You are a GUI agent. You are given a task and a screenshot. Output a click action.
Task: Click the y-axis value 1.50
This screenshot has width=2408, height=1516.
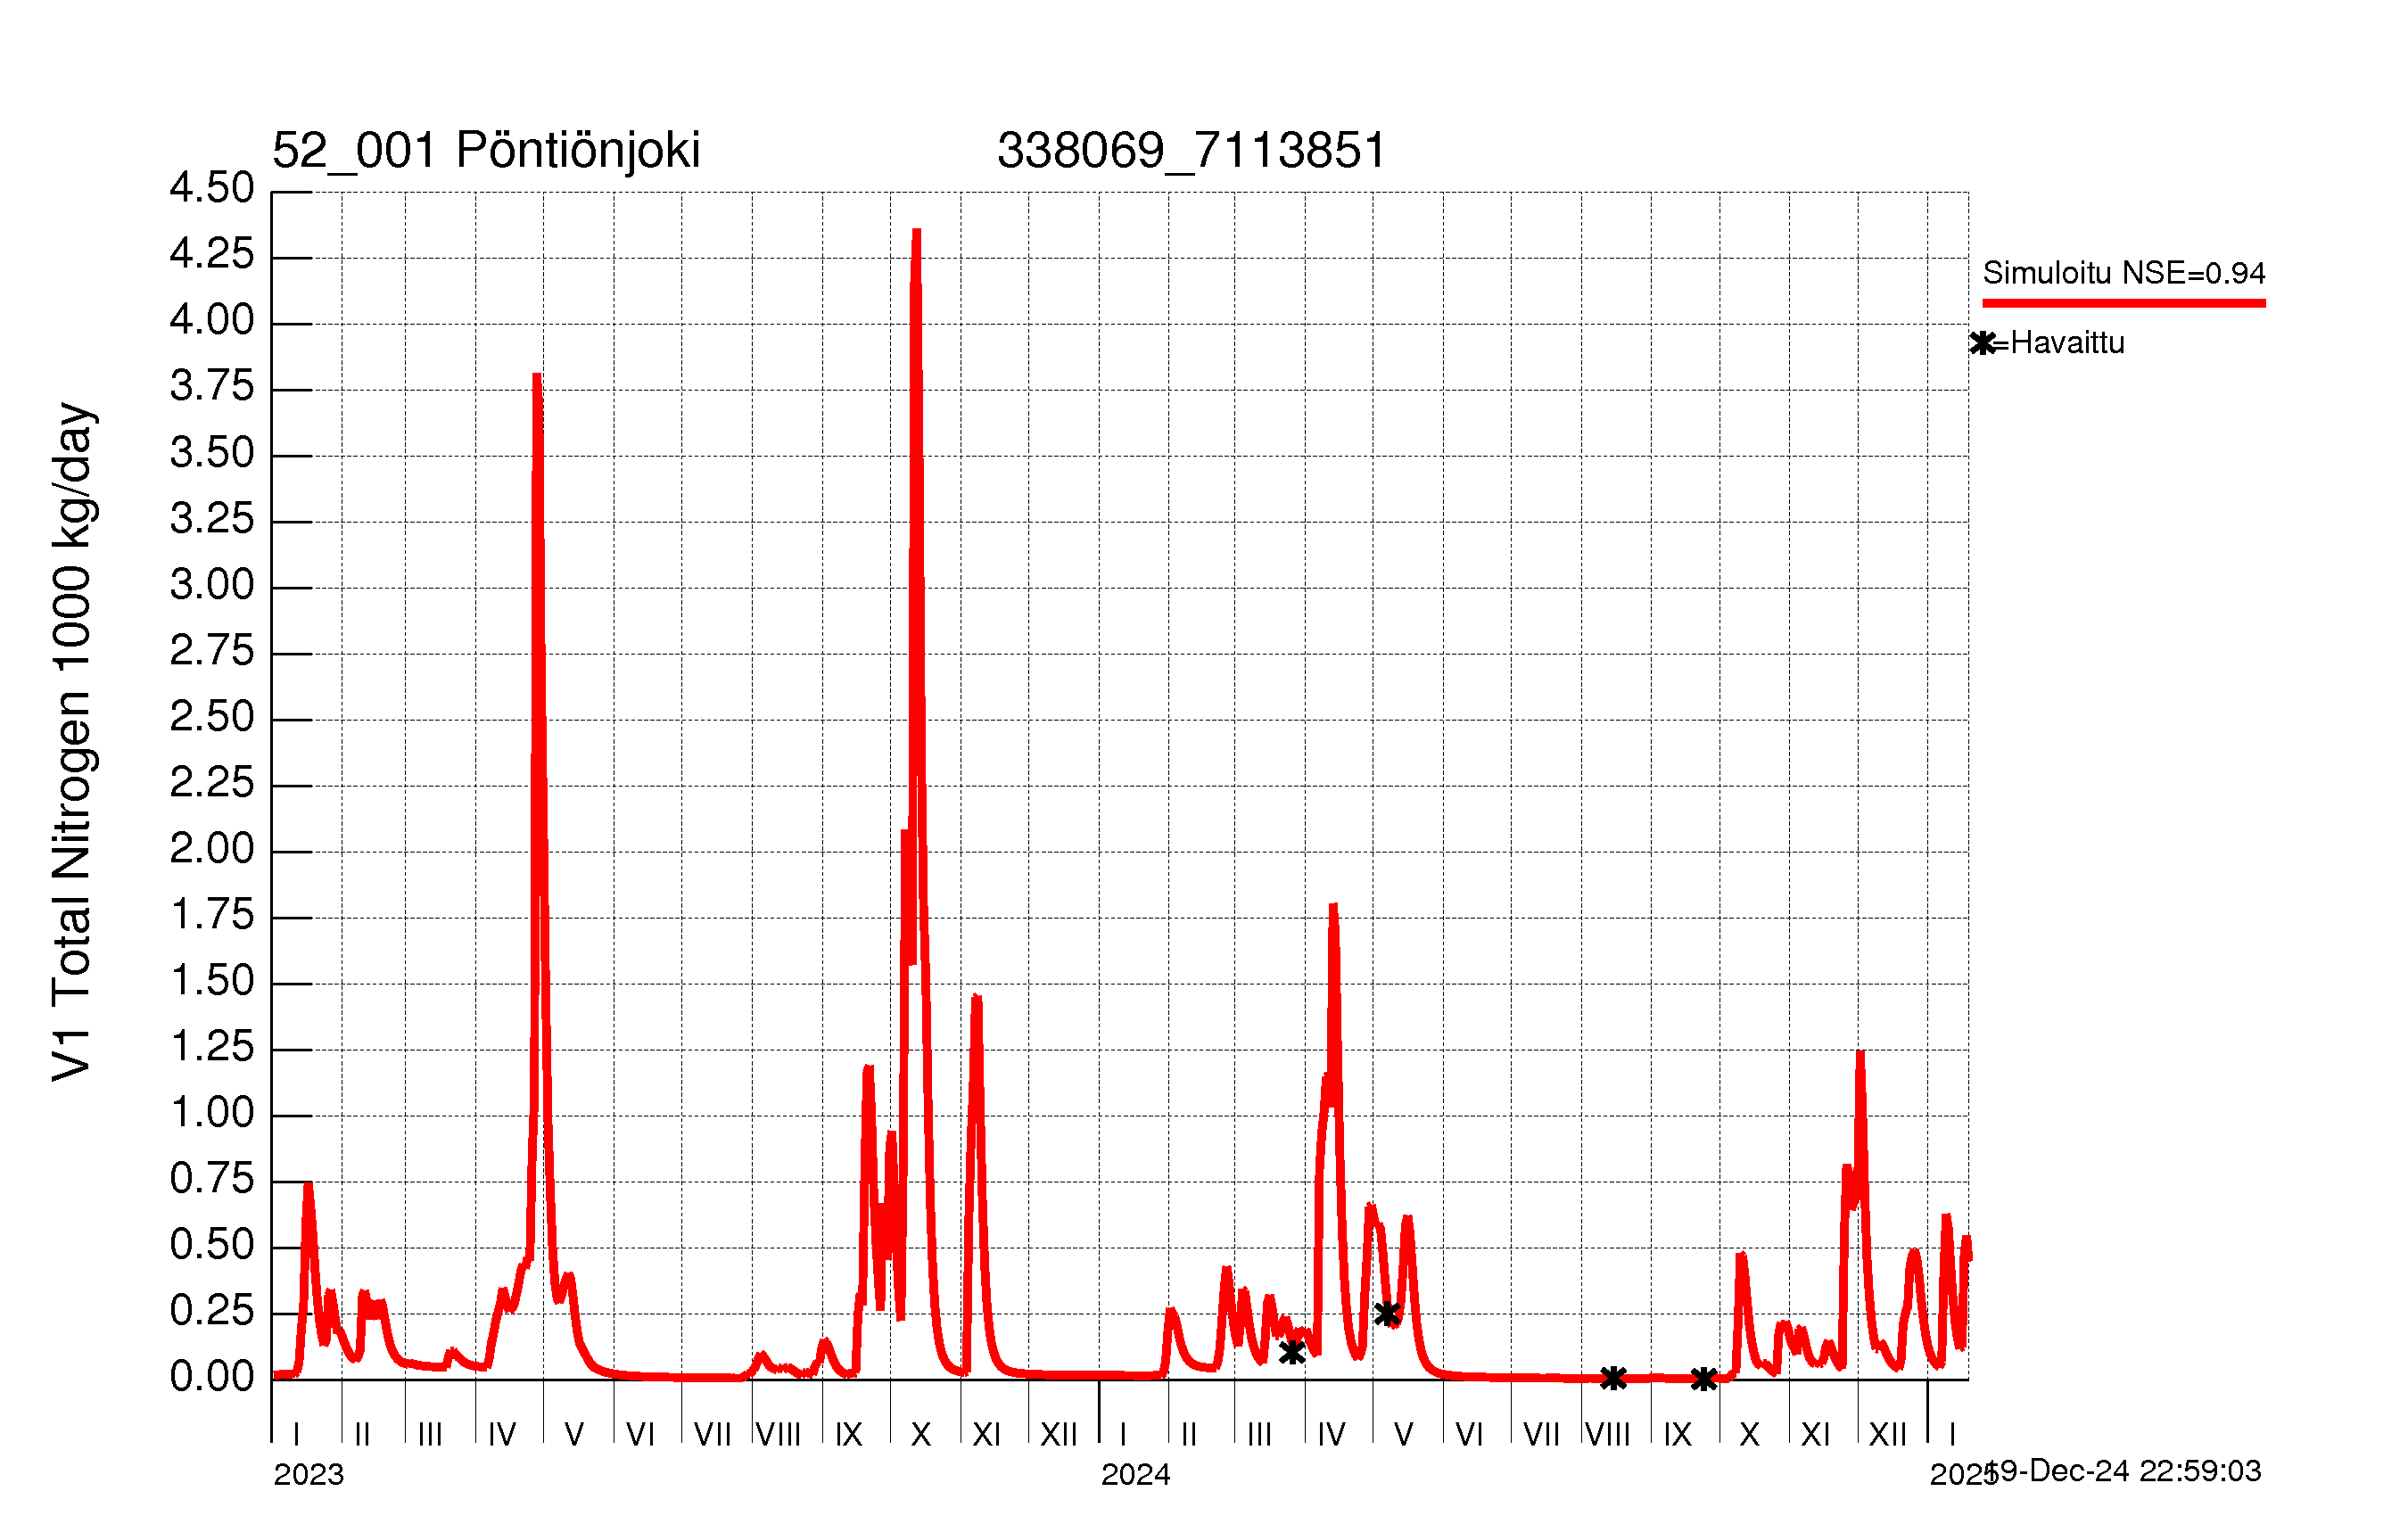(x=212, y=981)
